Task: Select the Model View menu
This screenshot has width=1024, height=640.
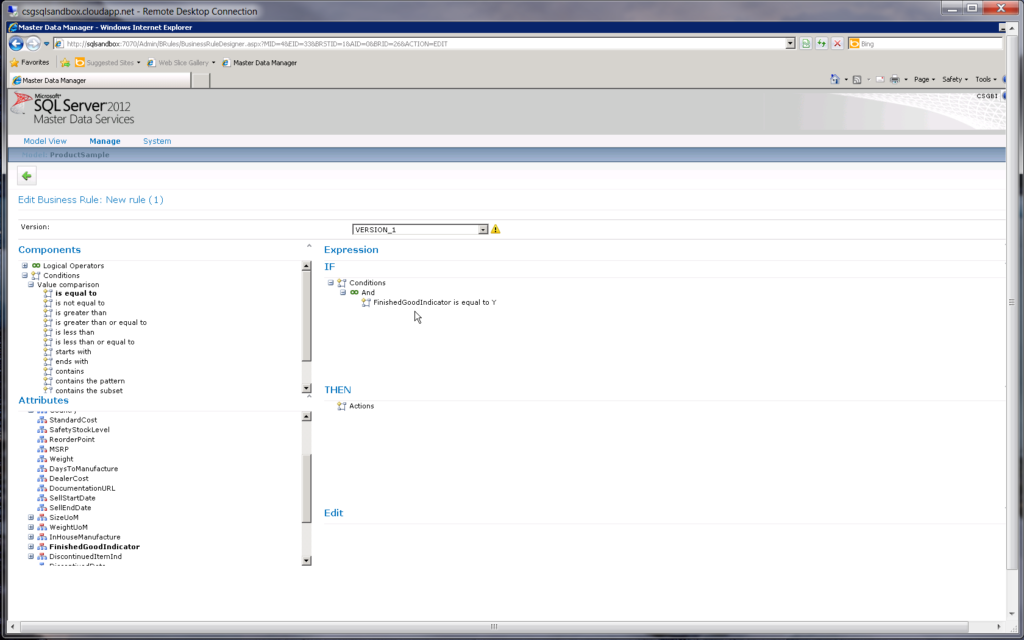Action: 44,140
